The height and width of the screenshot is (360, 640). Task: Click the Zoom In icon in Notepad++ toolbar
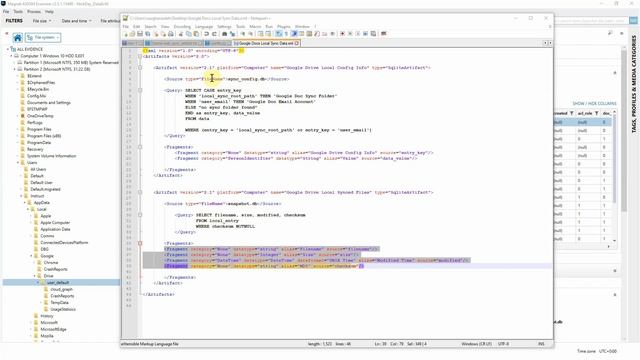point(243,34)
